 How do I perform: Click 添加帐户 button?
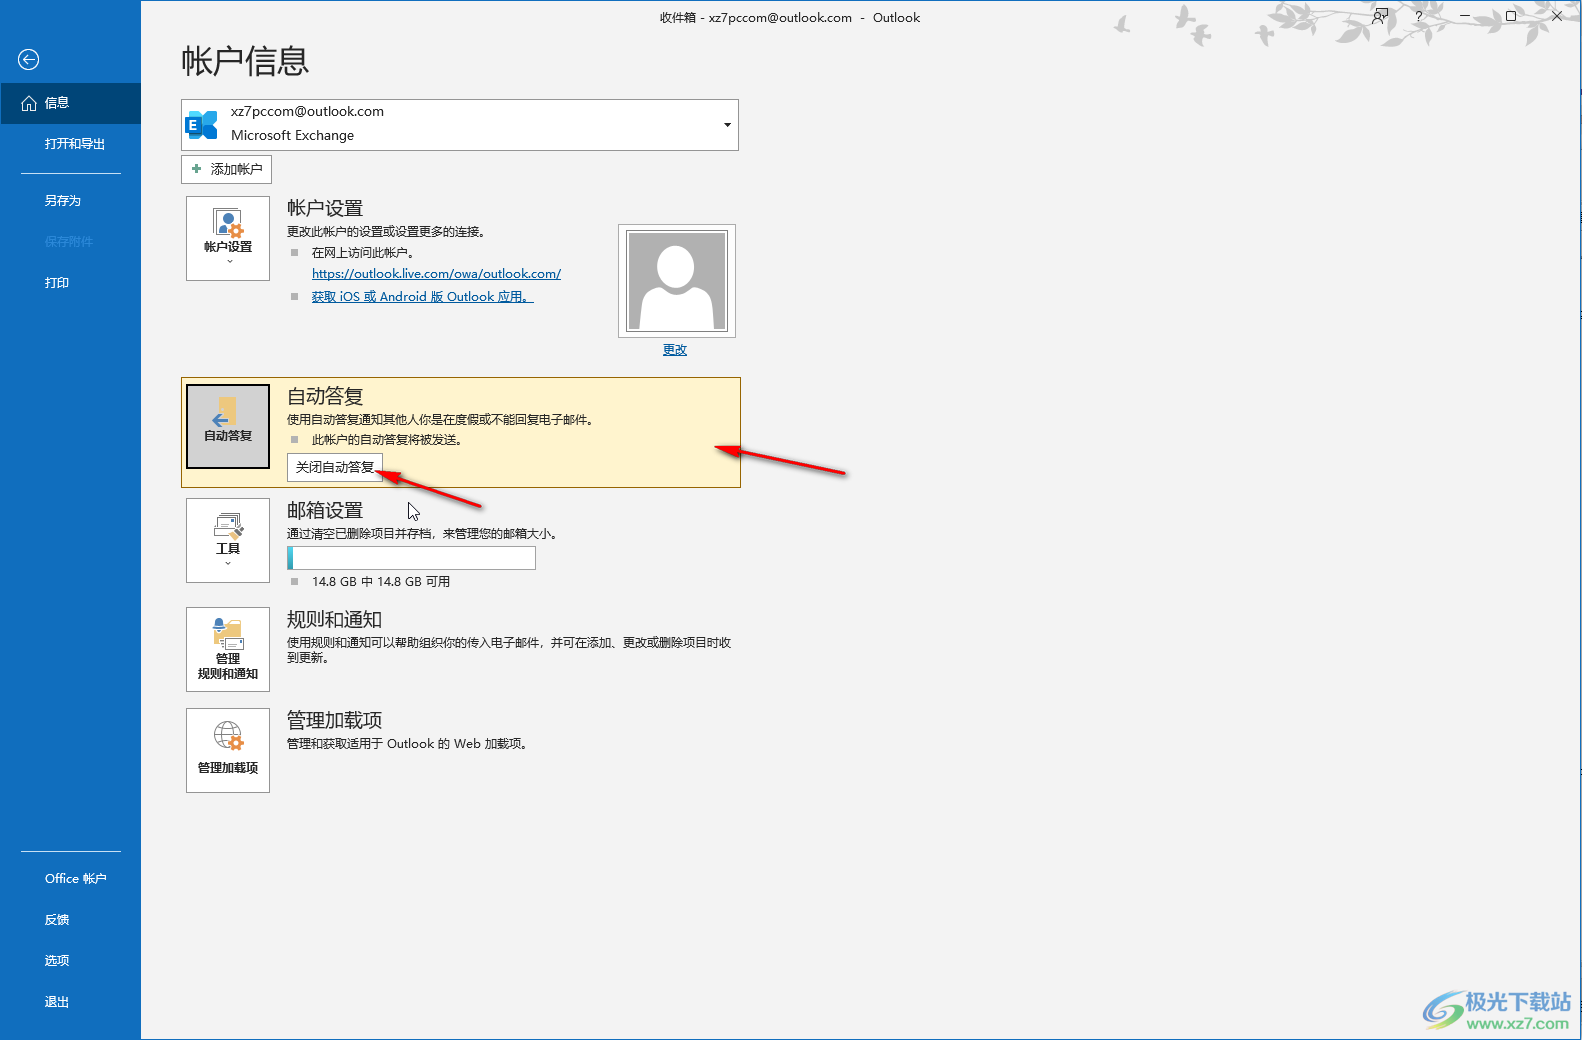point(226,169)
